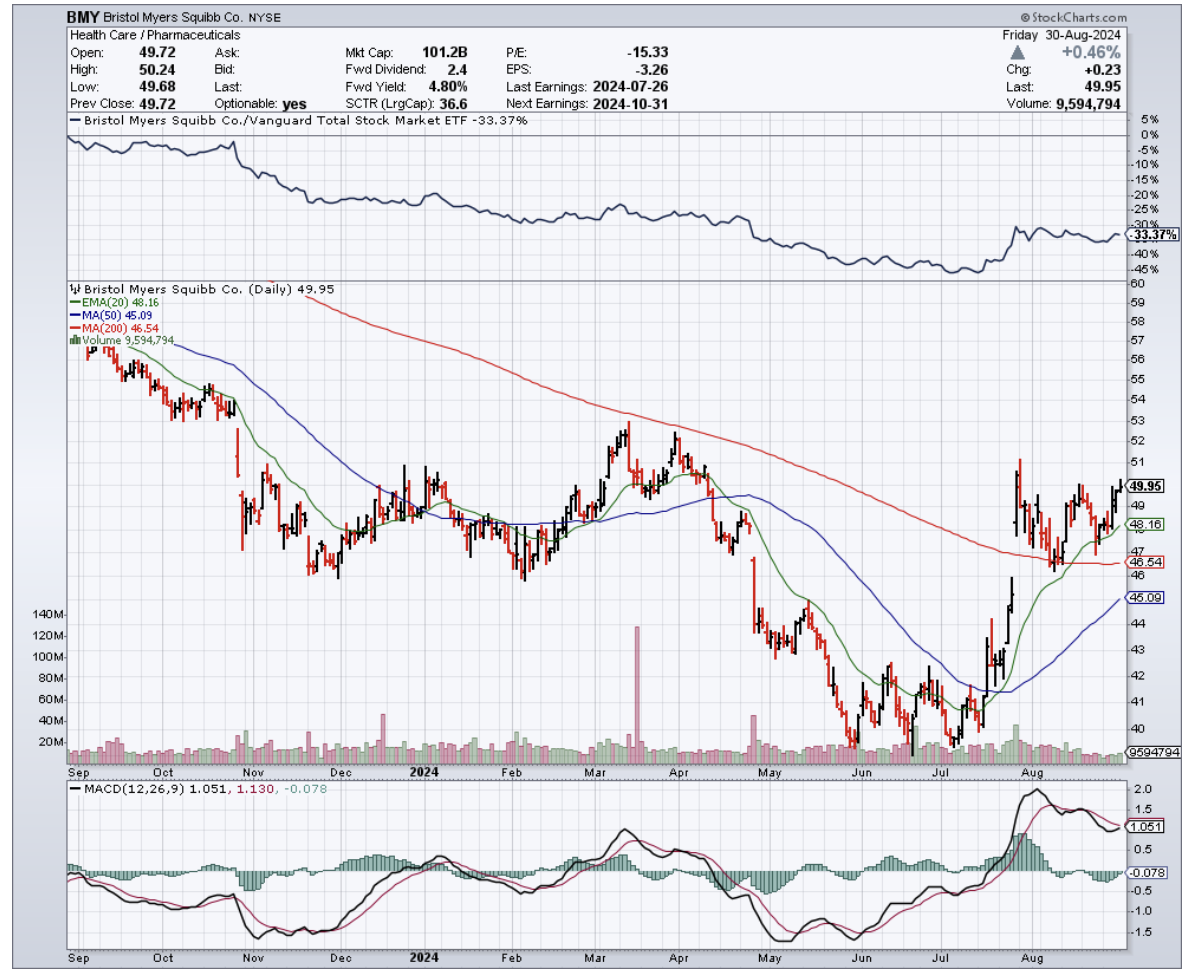Click the tall March volume spike bar

click(635, 690)
